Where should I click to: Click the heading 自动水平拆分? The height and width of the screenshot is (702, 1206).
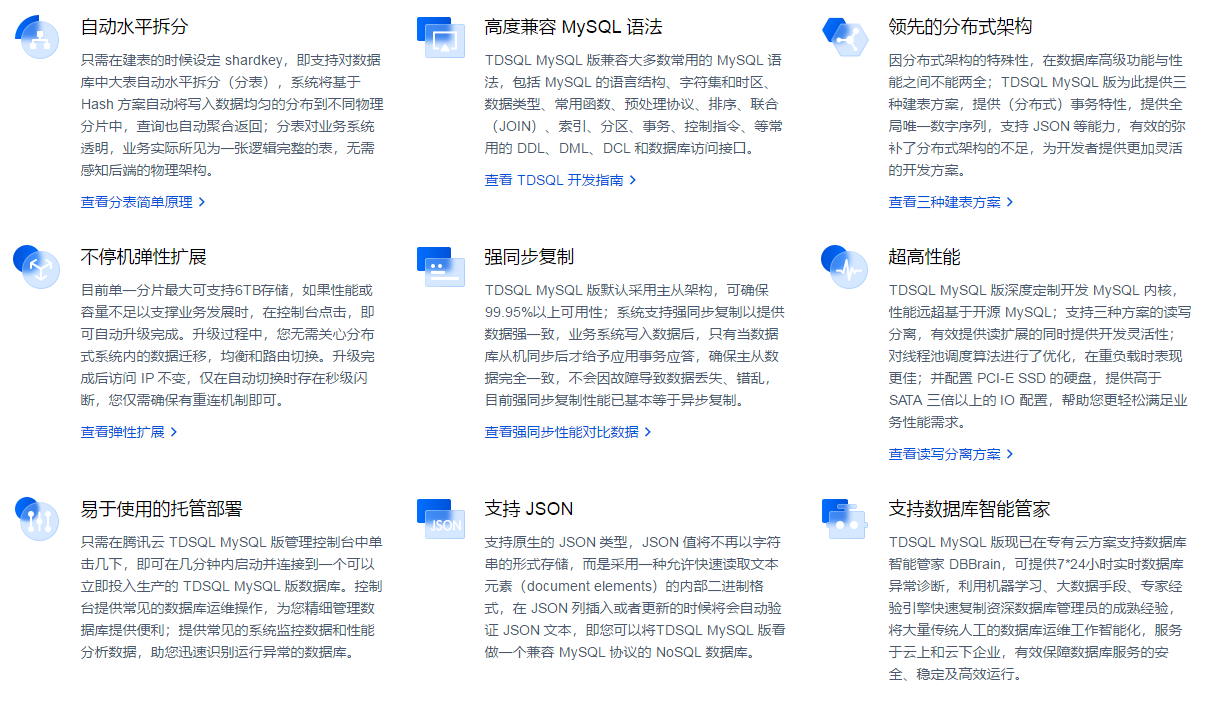tap(134, 27)
